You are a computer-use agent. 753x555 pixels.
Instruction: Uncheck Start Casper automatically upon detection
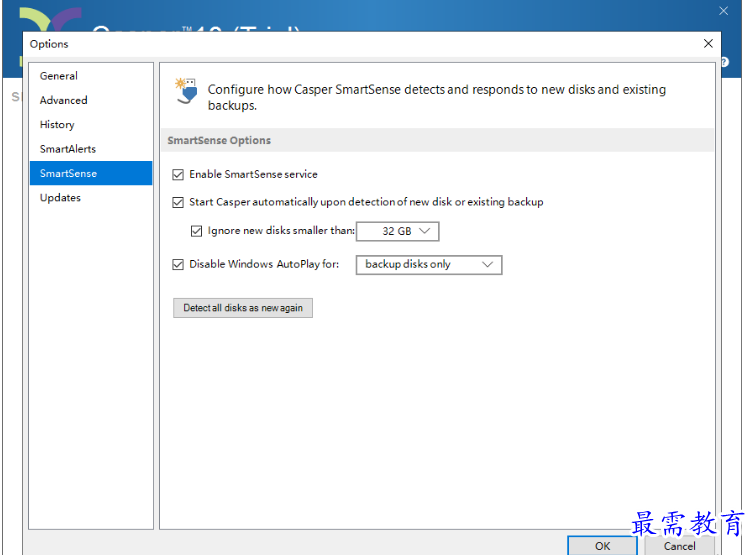[178, 203]
